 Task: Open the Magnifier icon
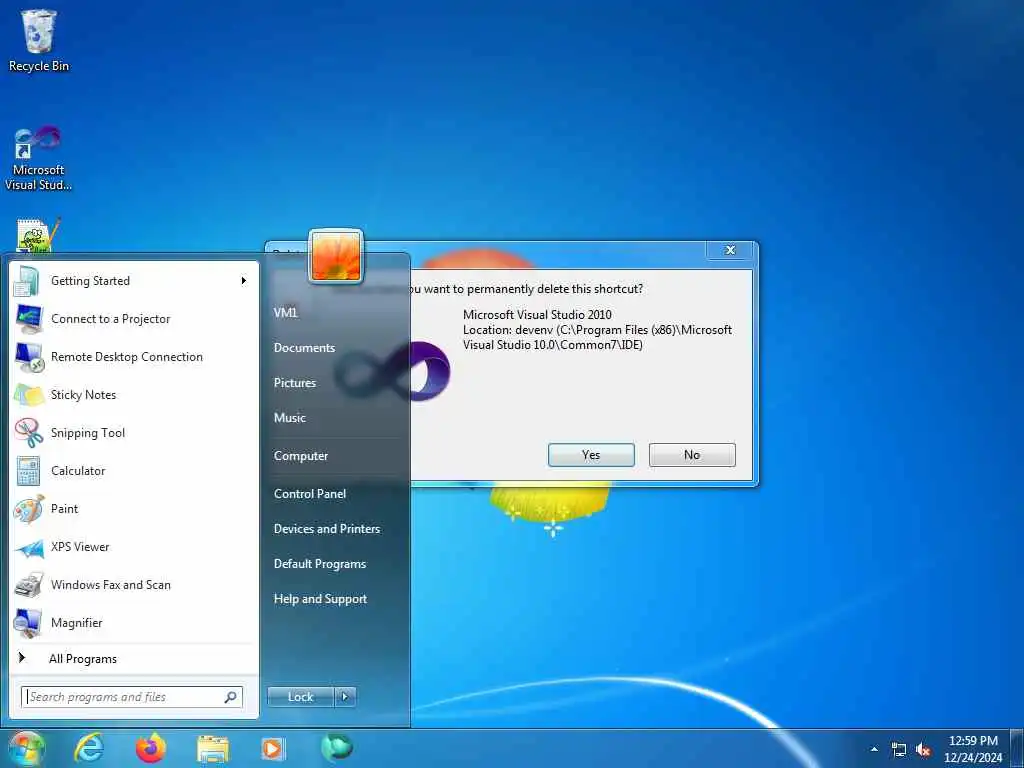[x=29, y=623]
